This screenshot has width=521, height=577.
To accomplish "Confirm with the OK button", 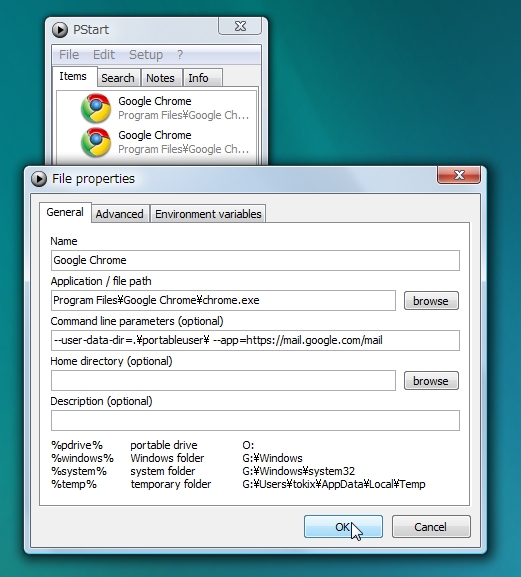I will click(343, 527).
